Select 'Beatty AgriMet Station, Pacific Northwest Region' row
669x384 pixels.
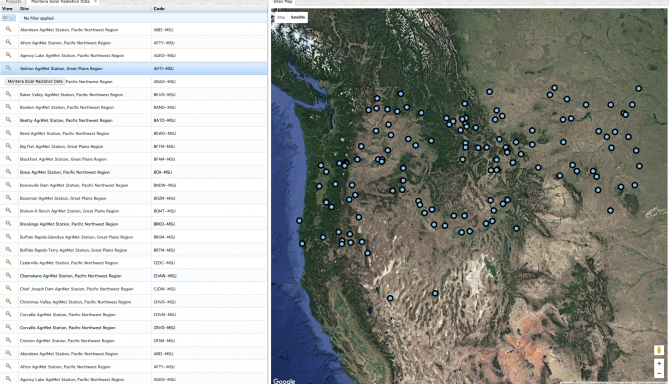coord(134,120)
